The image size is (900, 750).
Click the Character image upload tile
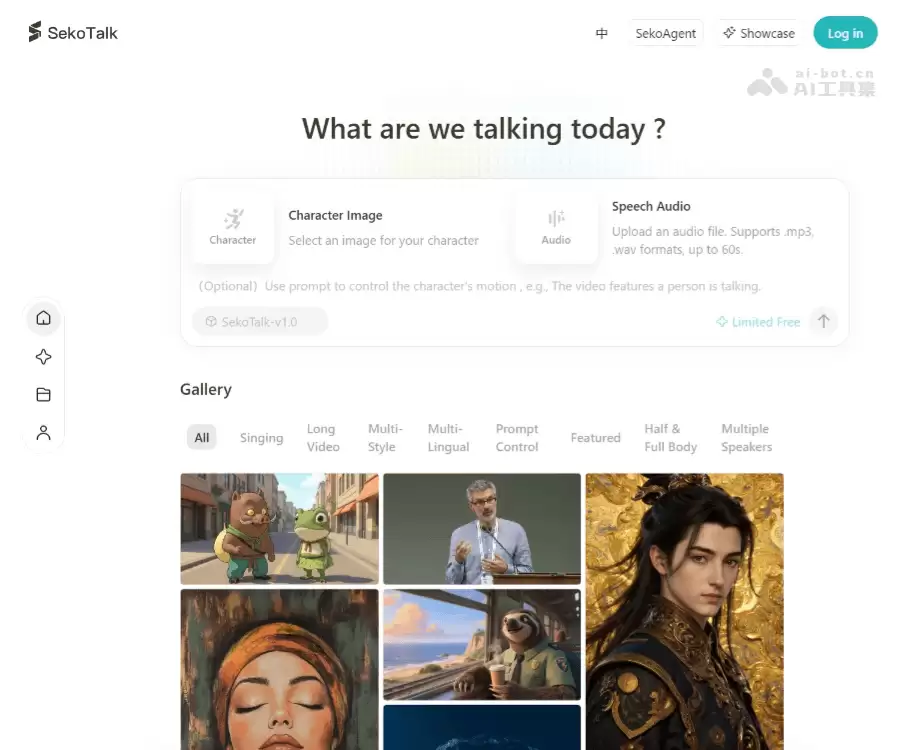point(232,228)
